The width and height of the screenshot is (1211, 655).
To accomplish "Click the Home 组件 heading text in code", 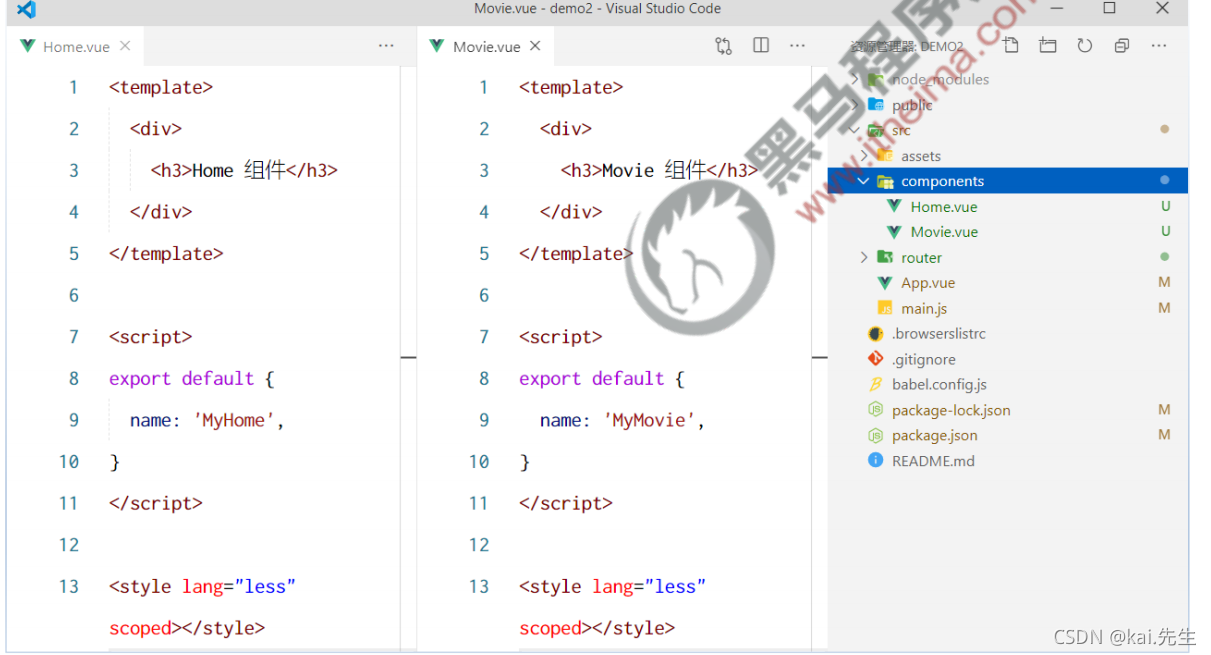I will 239,170.
